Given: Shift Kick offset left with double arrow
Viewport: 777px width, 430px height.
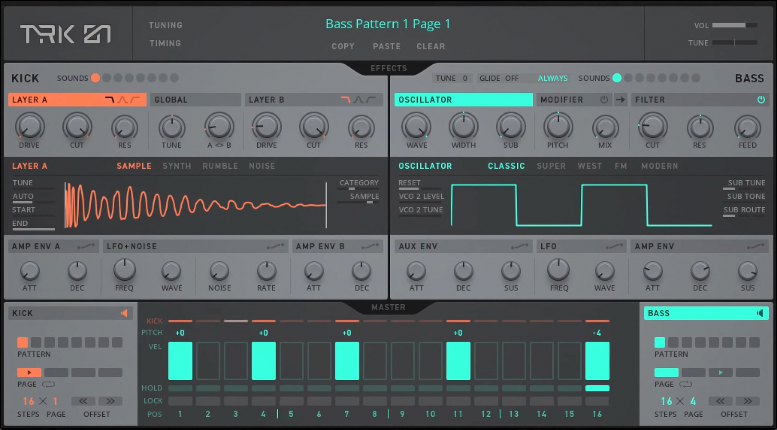Looking at the screenshot, I should [x=83, y=401].
